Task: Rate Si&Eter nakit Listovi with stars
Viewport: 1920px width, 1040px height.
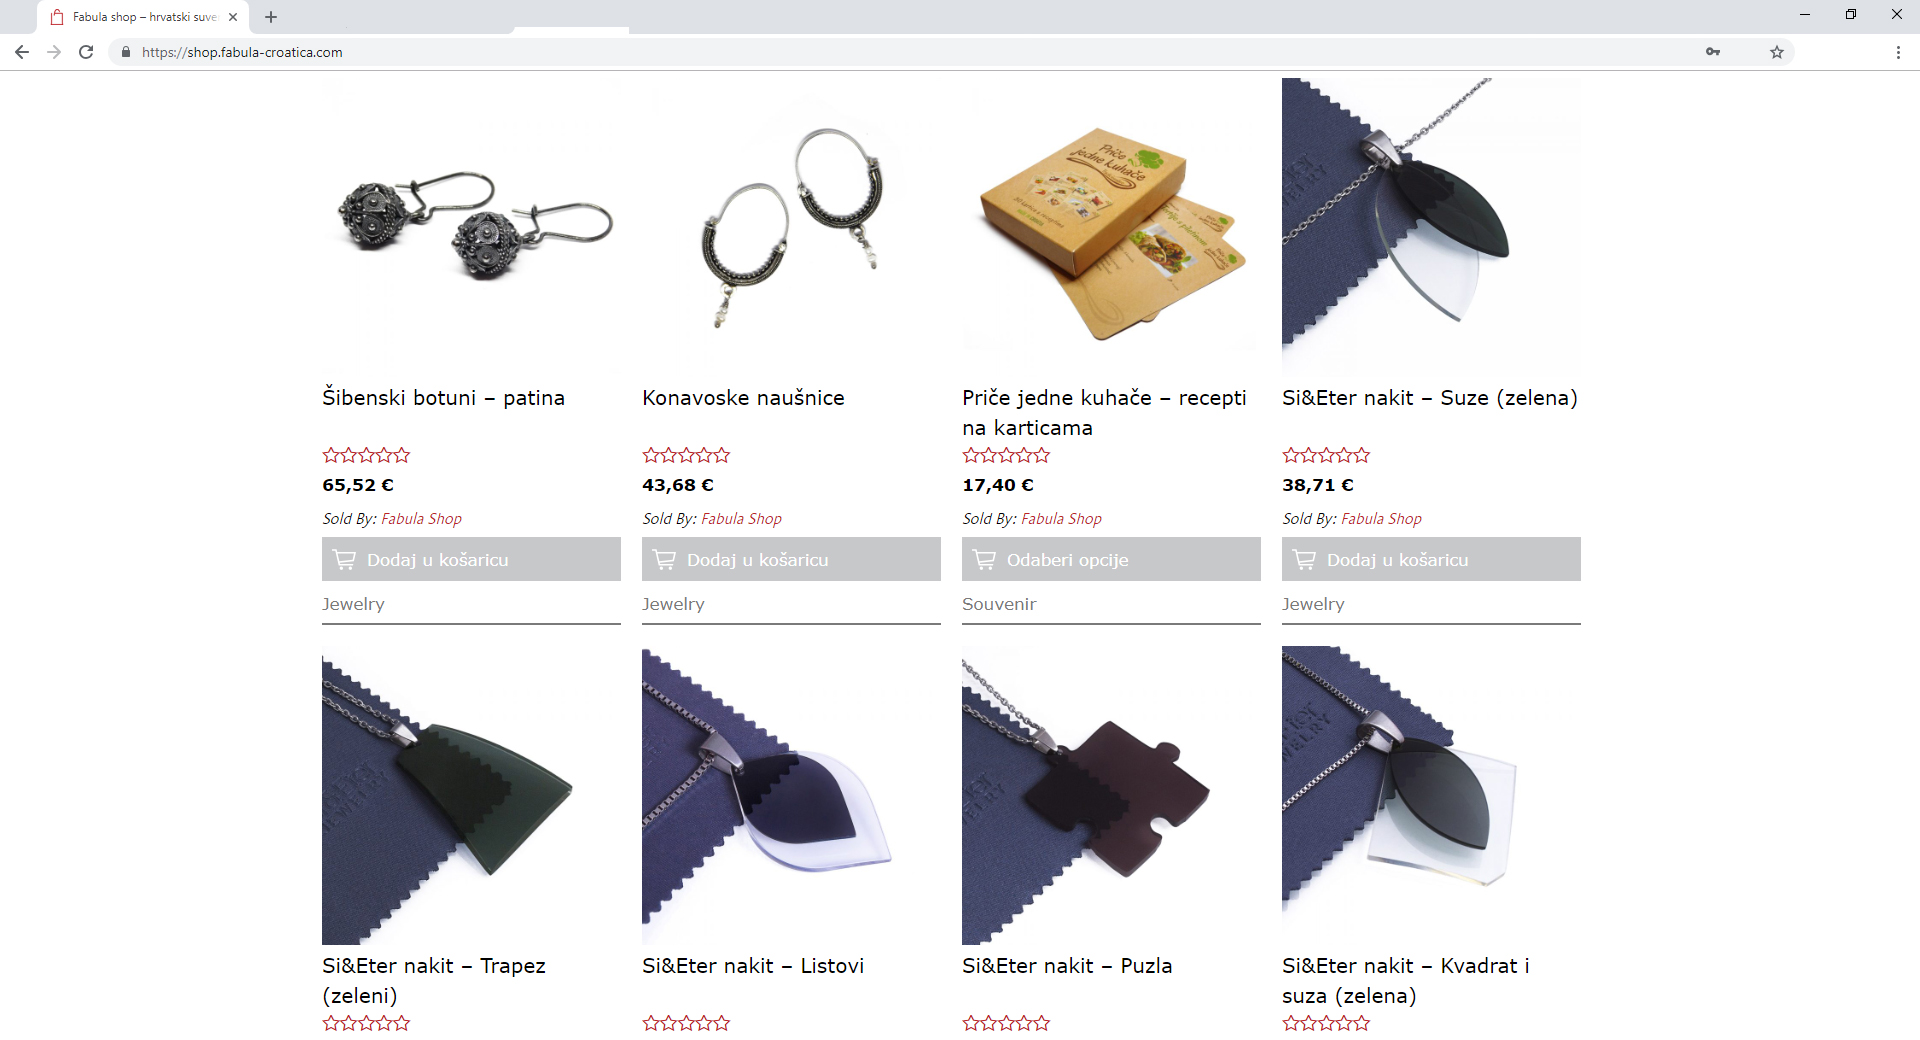Action: click(686, 1023)
